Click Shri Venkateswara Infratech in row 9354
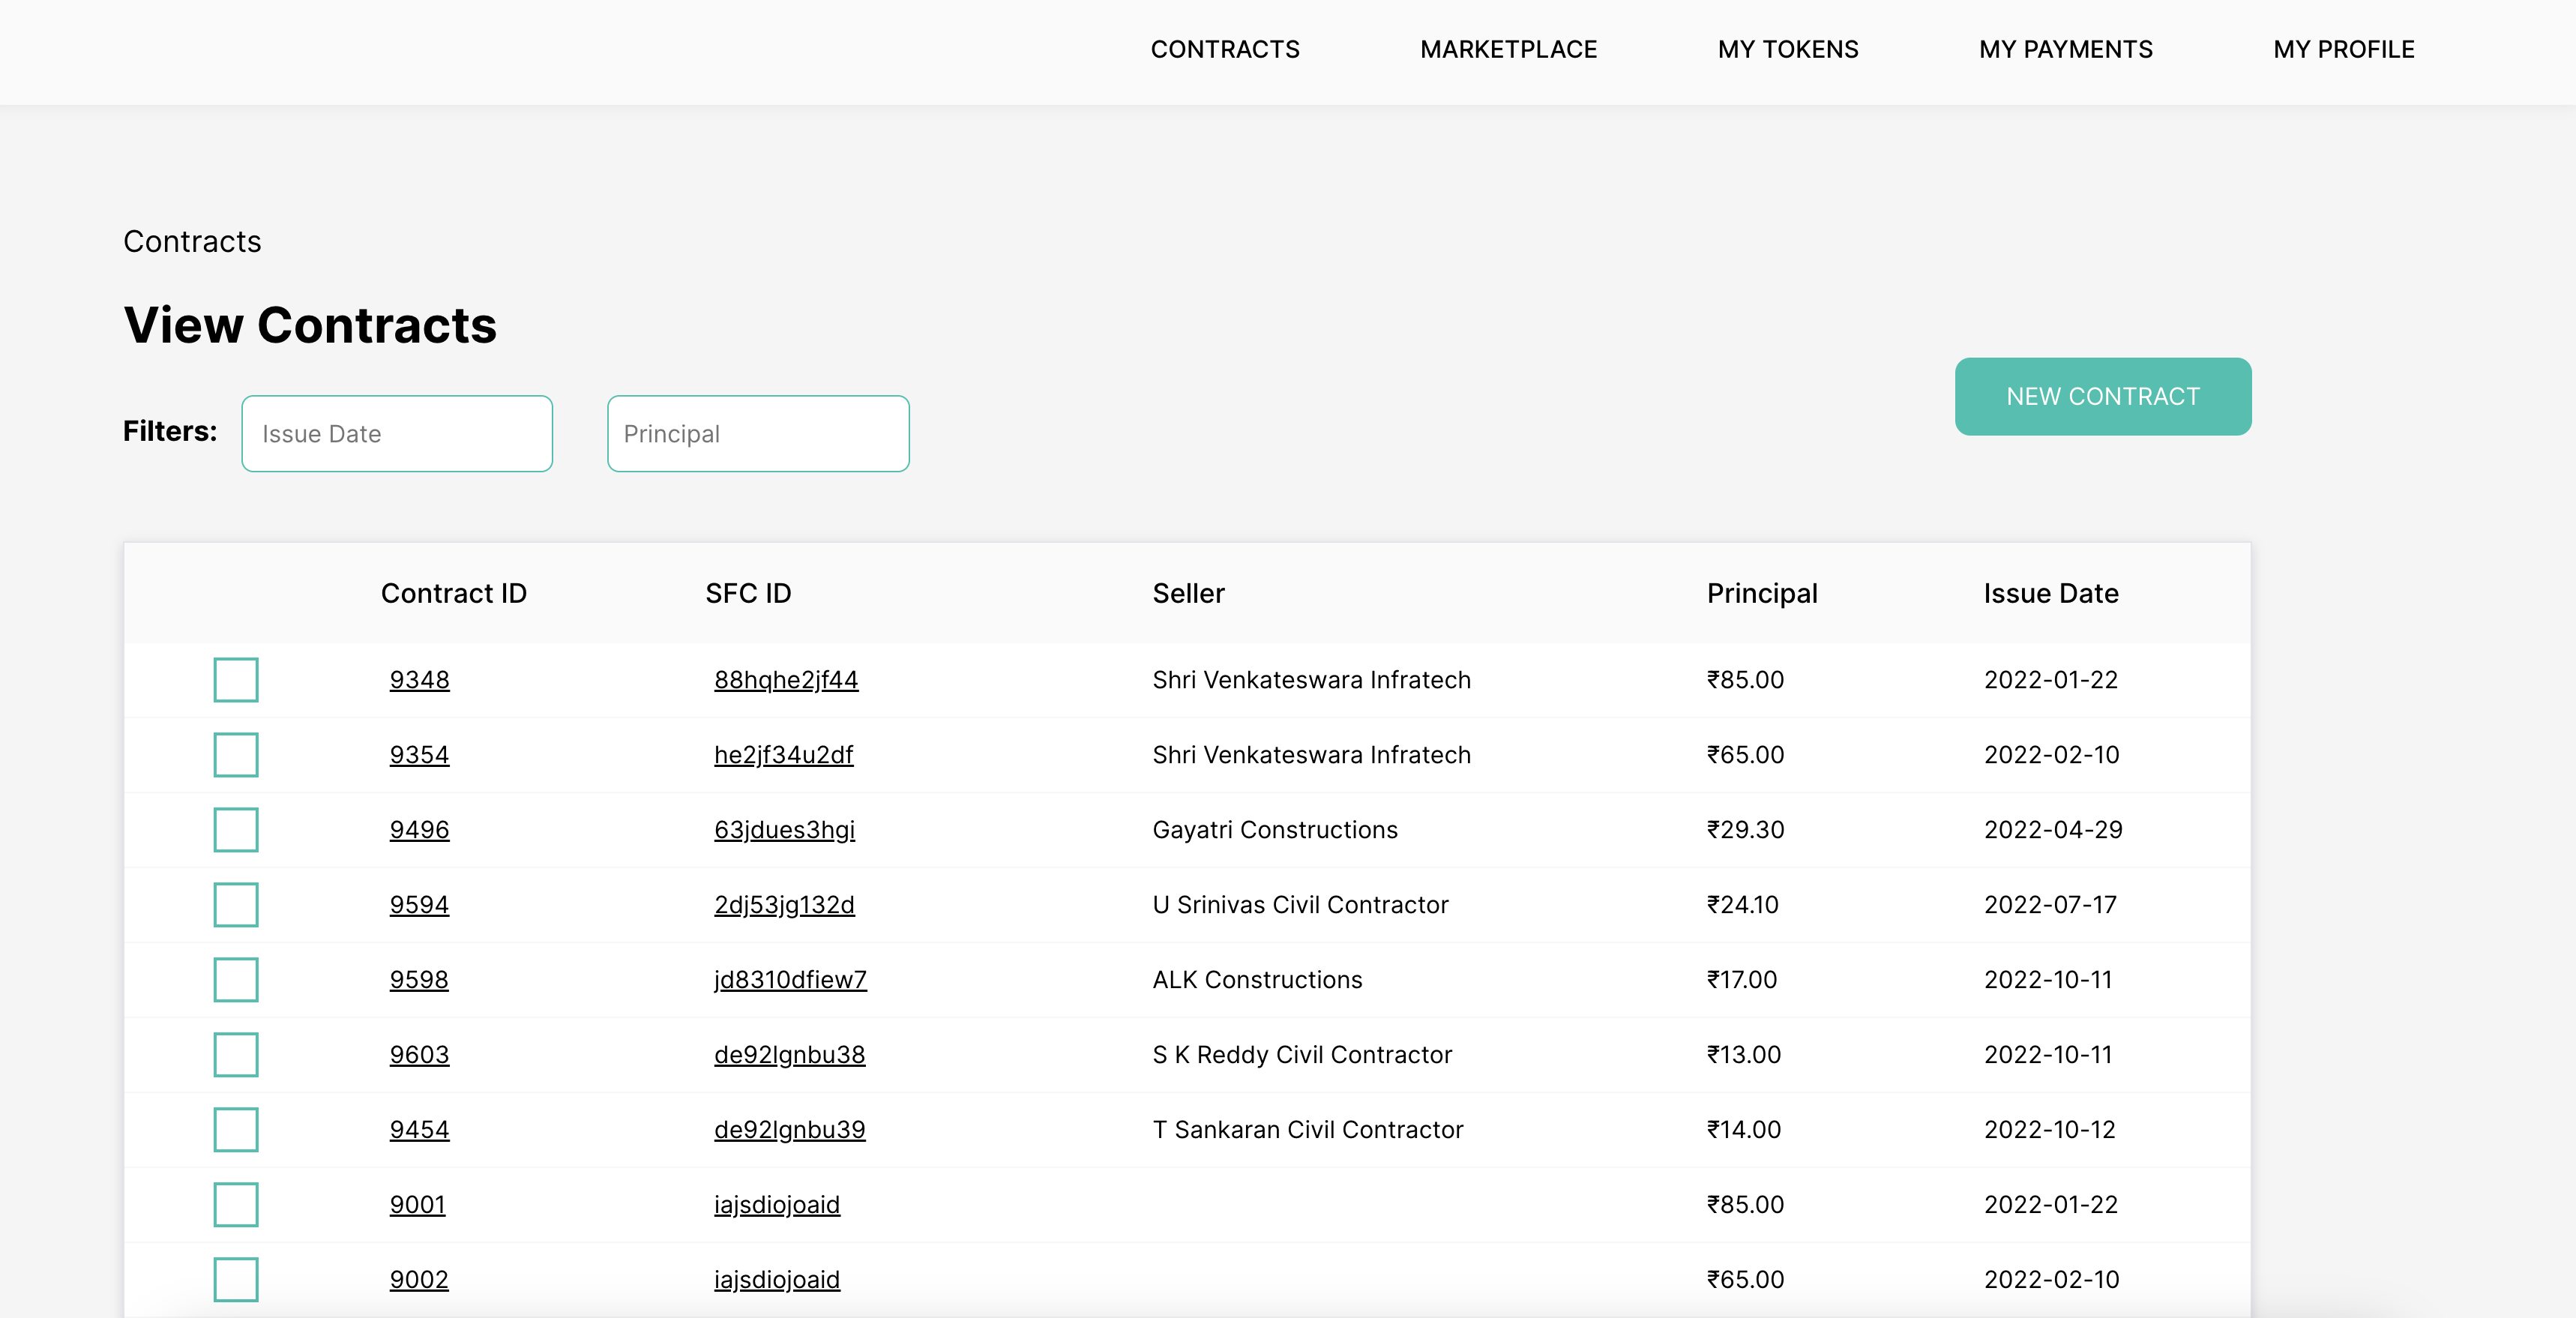 point(1311,754)
